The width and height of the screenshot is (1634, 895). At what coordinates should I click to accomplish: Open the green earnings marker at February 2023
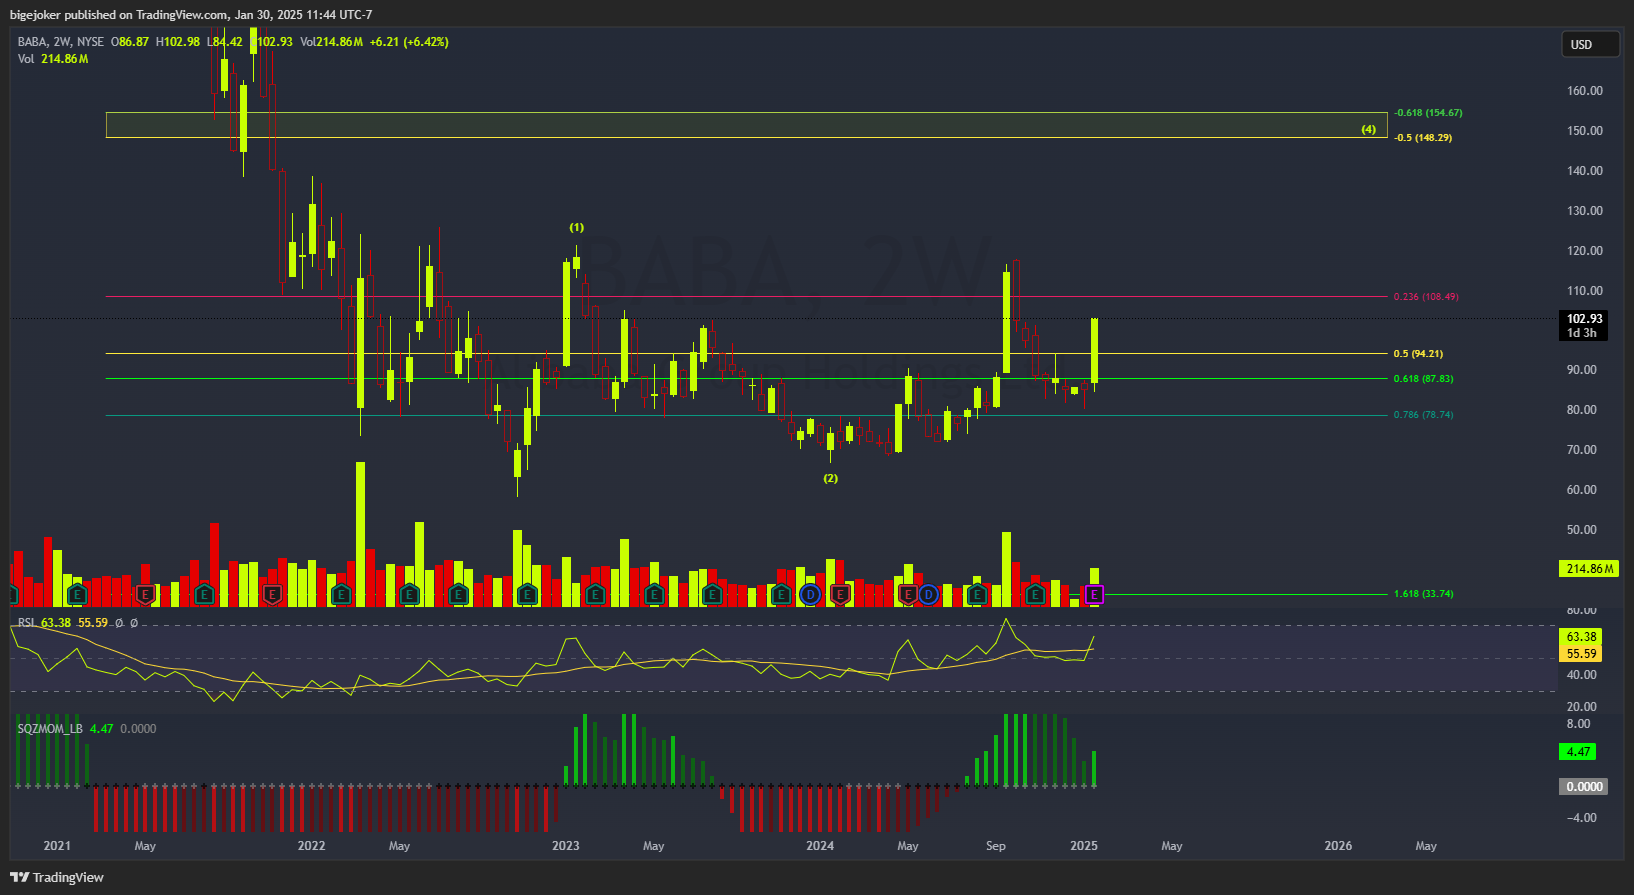(595, 595)
